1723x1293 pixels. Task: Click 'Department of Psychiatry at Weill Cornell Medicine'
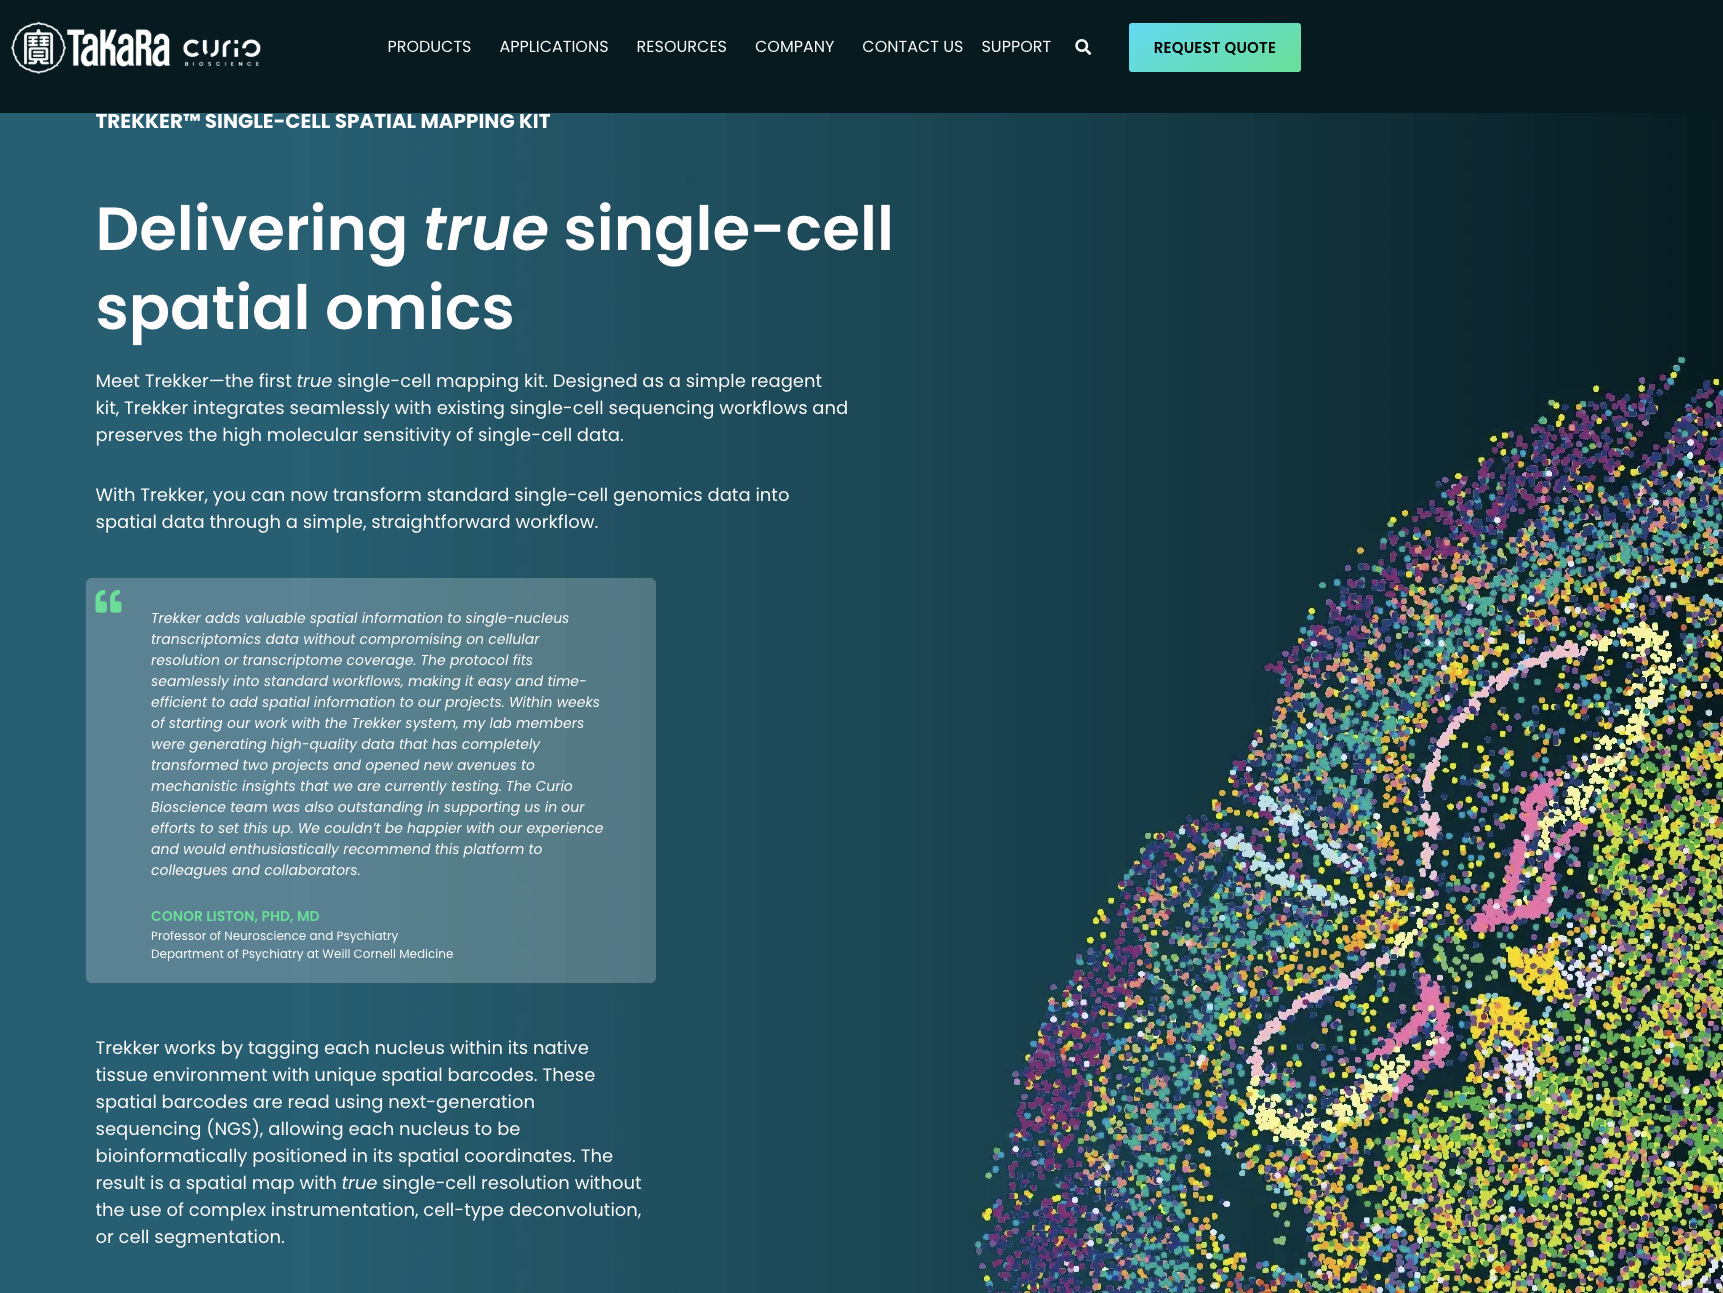tap(302, 954)
